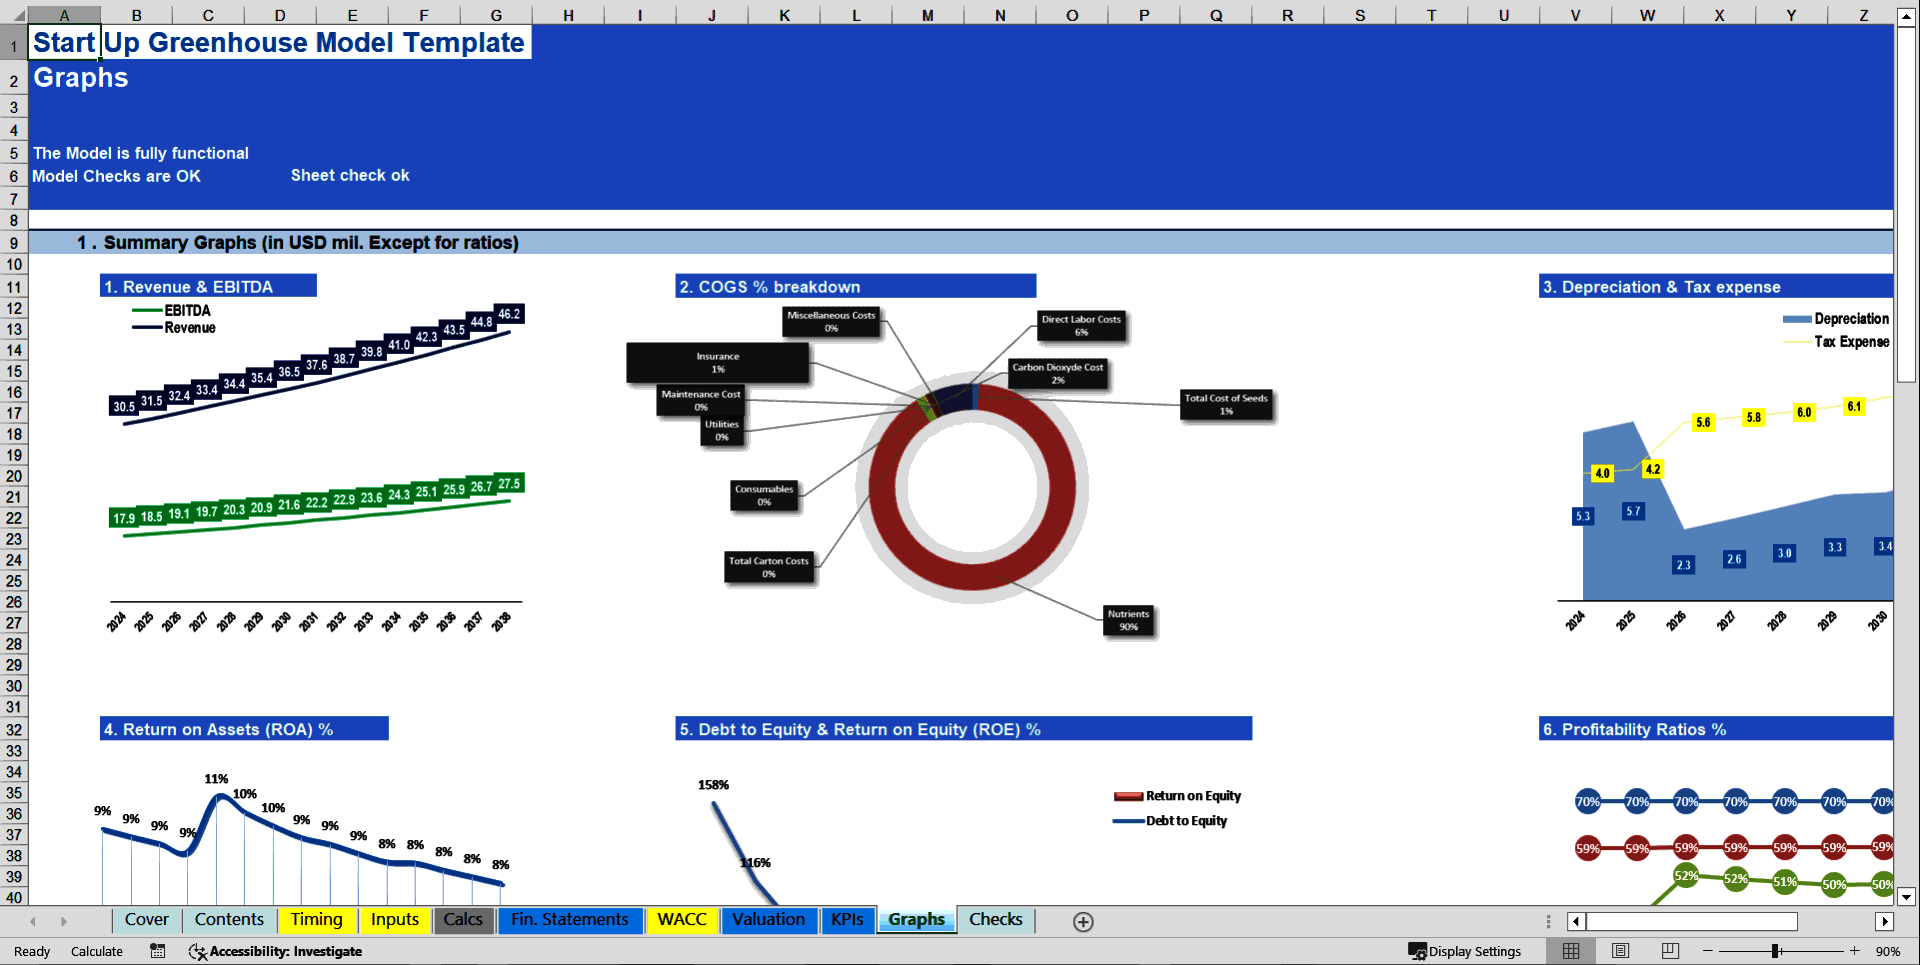Click the horizontal scrollbar left arrow
The height and width of the screenshot is (965, 1920).
click(1576, 921)
